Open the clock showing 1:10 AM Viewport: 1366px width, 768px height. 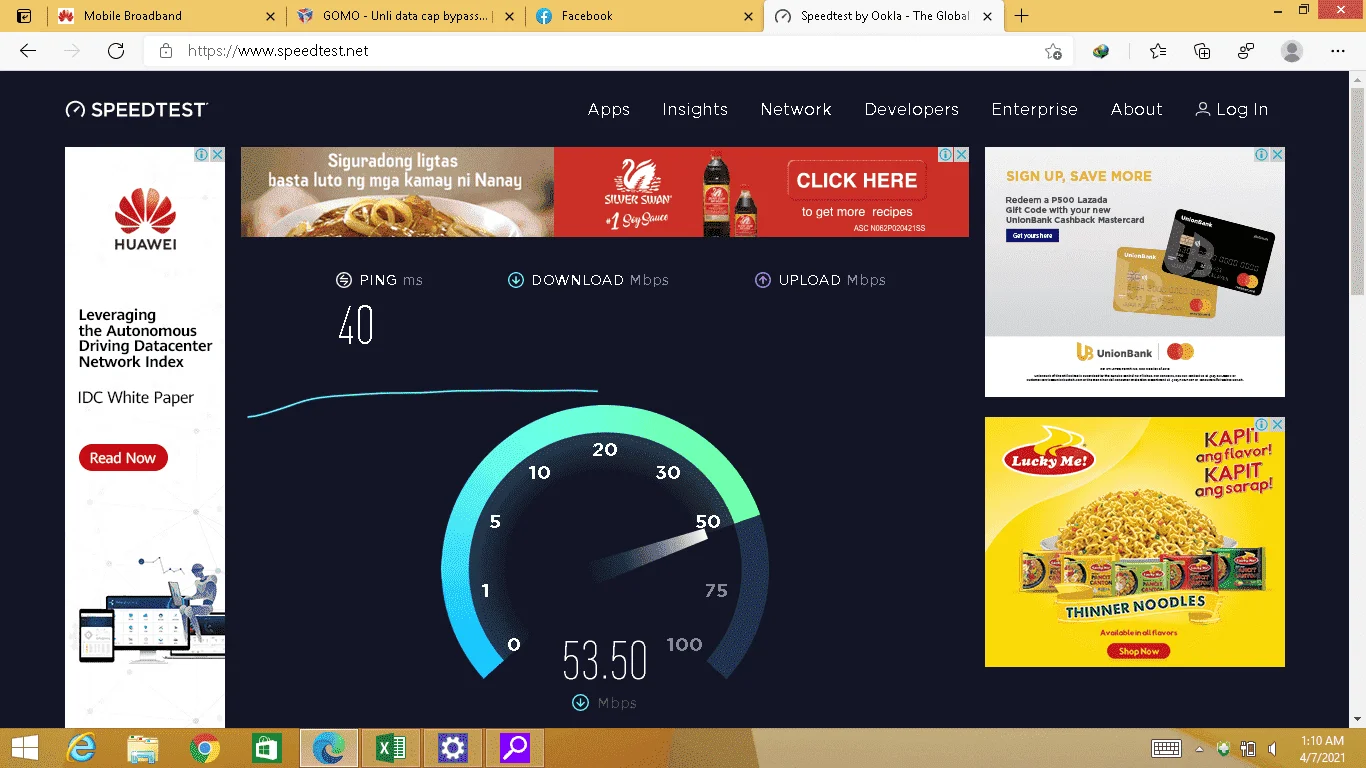click(x=1322, y=748)
